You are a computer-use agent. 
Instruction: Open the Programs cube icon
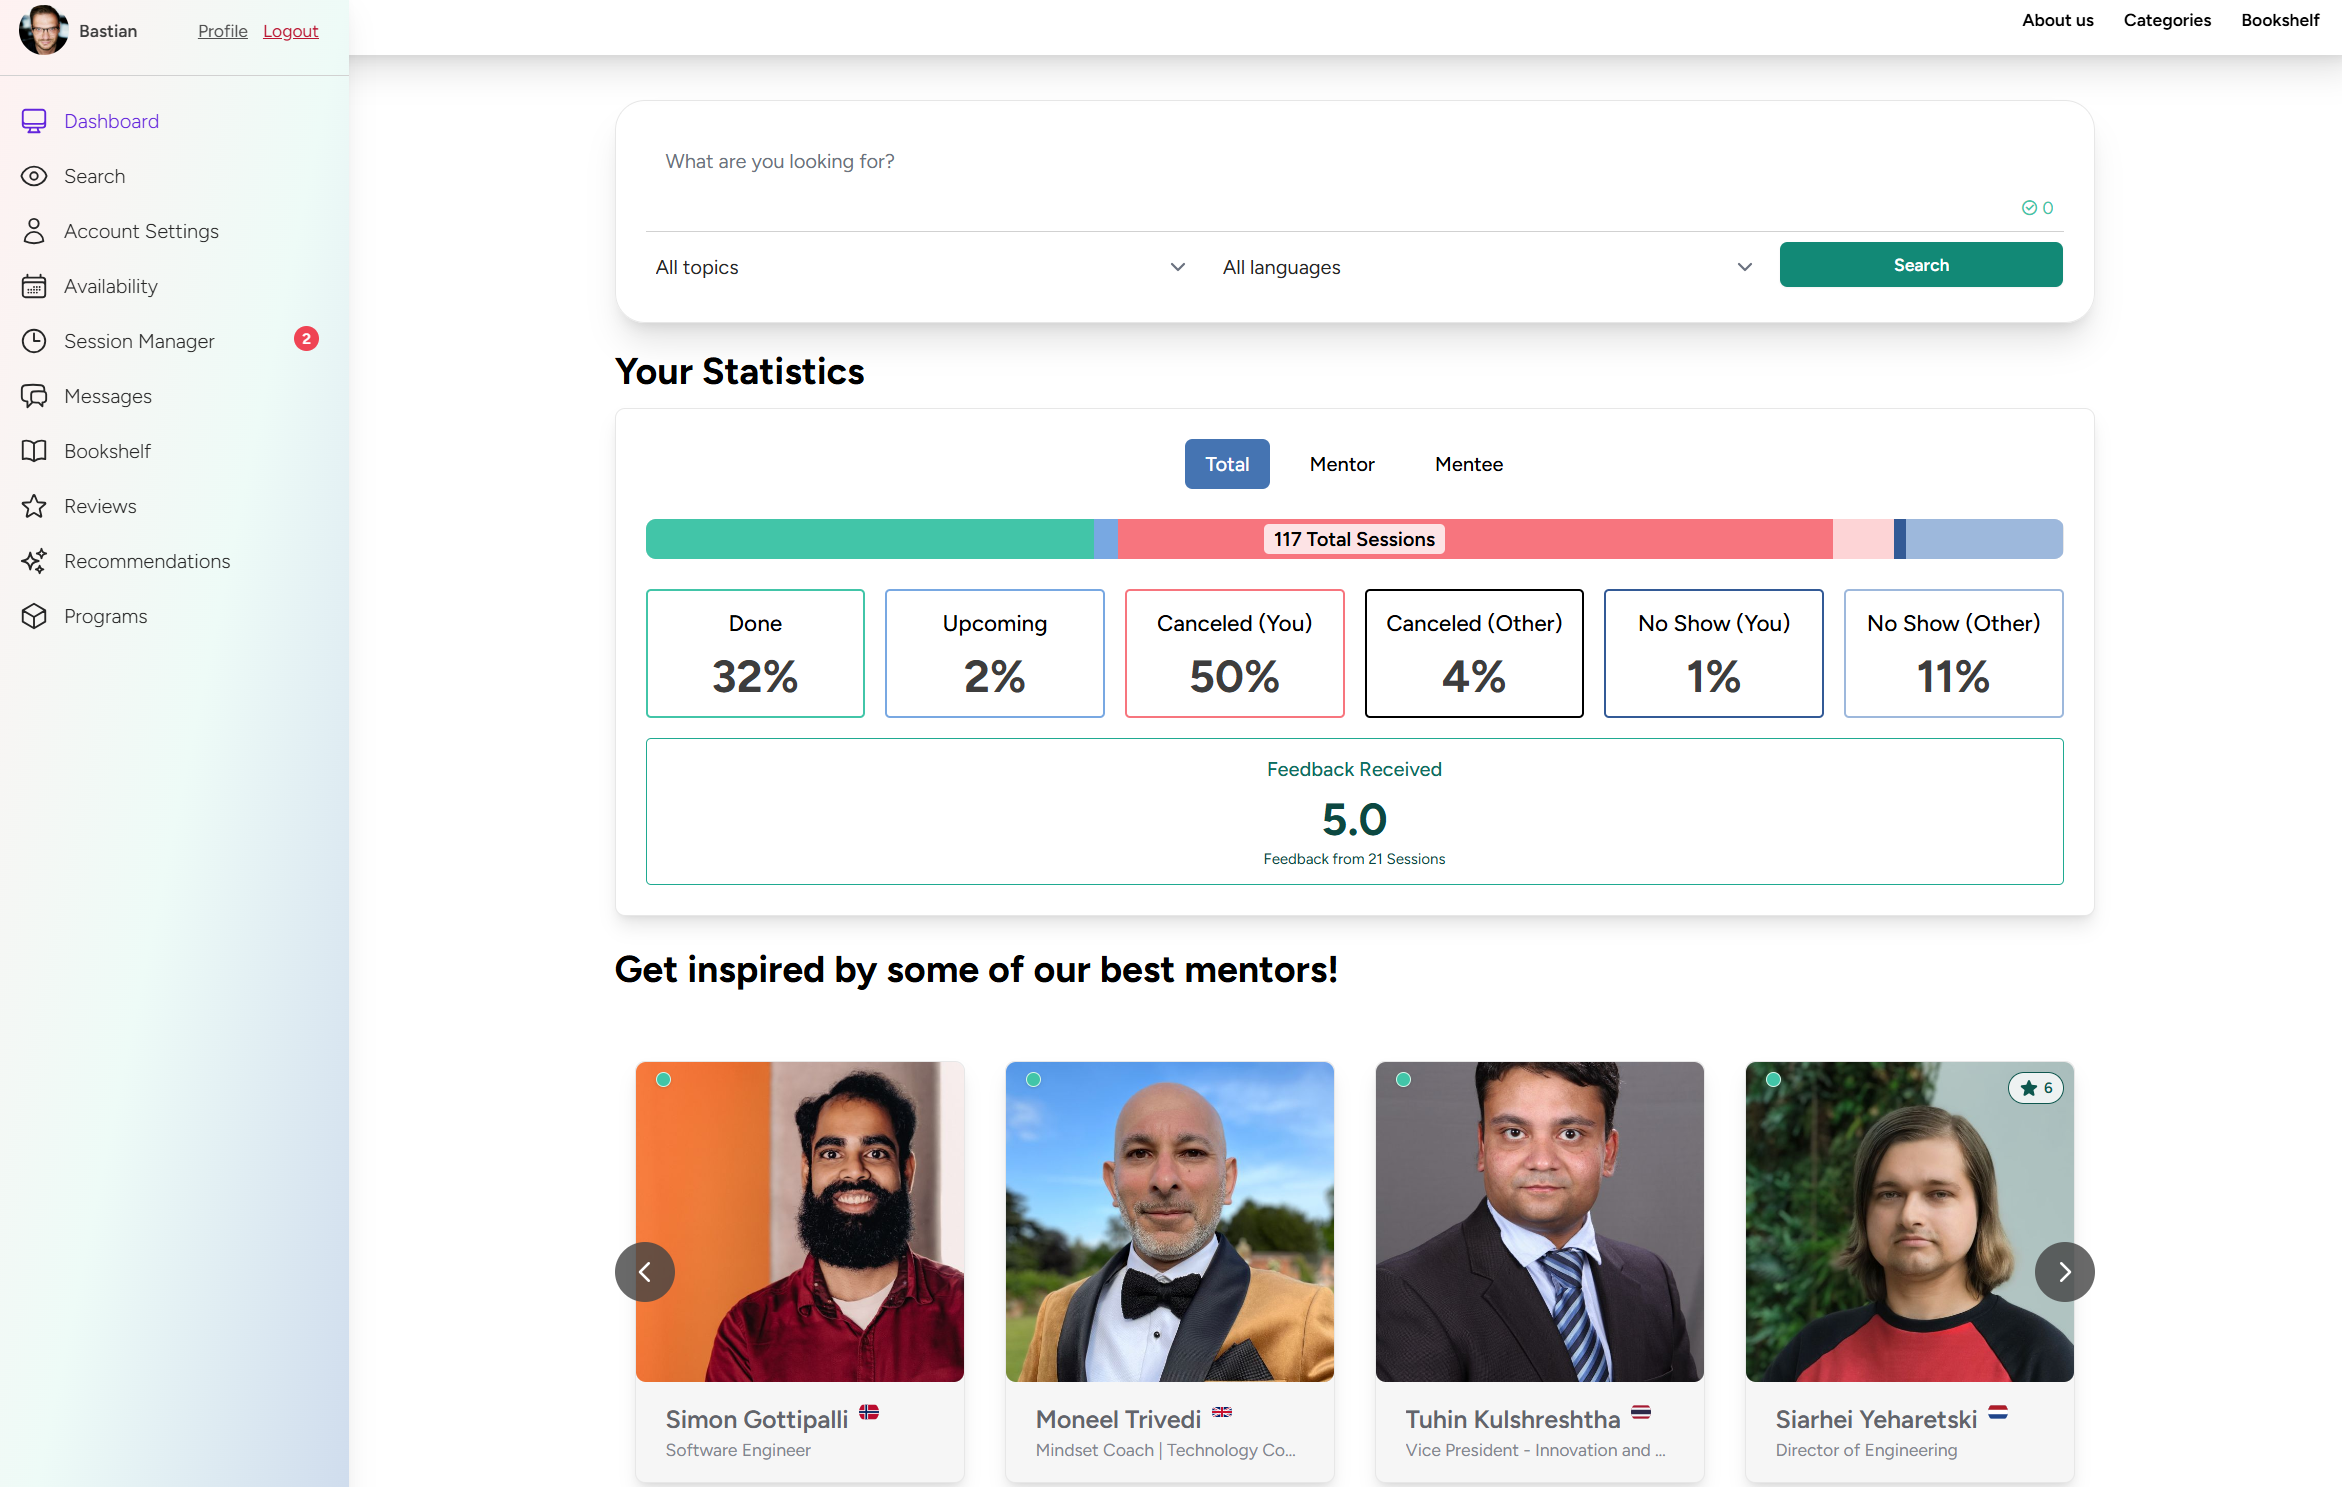(34, 616)
